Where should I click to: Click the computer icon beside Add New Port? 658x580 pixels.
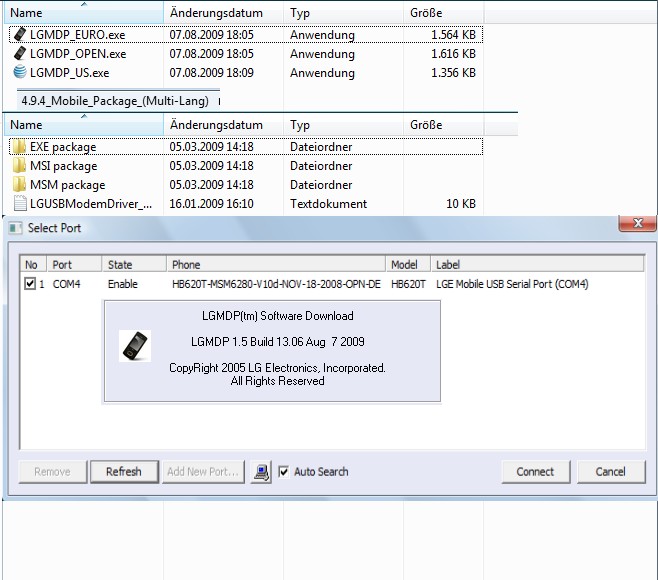(261, 472)
